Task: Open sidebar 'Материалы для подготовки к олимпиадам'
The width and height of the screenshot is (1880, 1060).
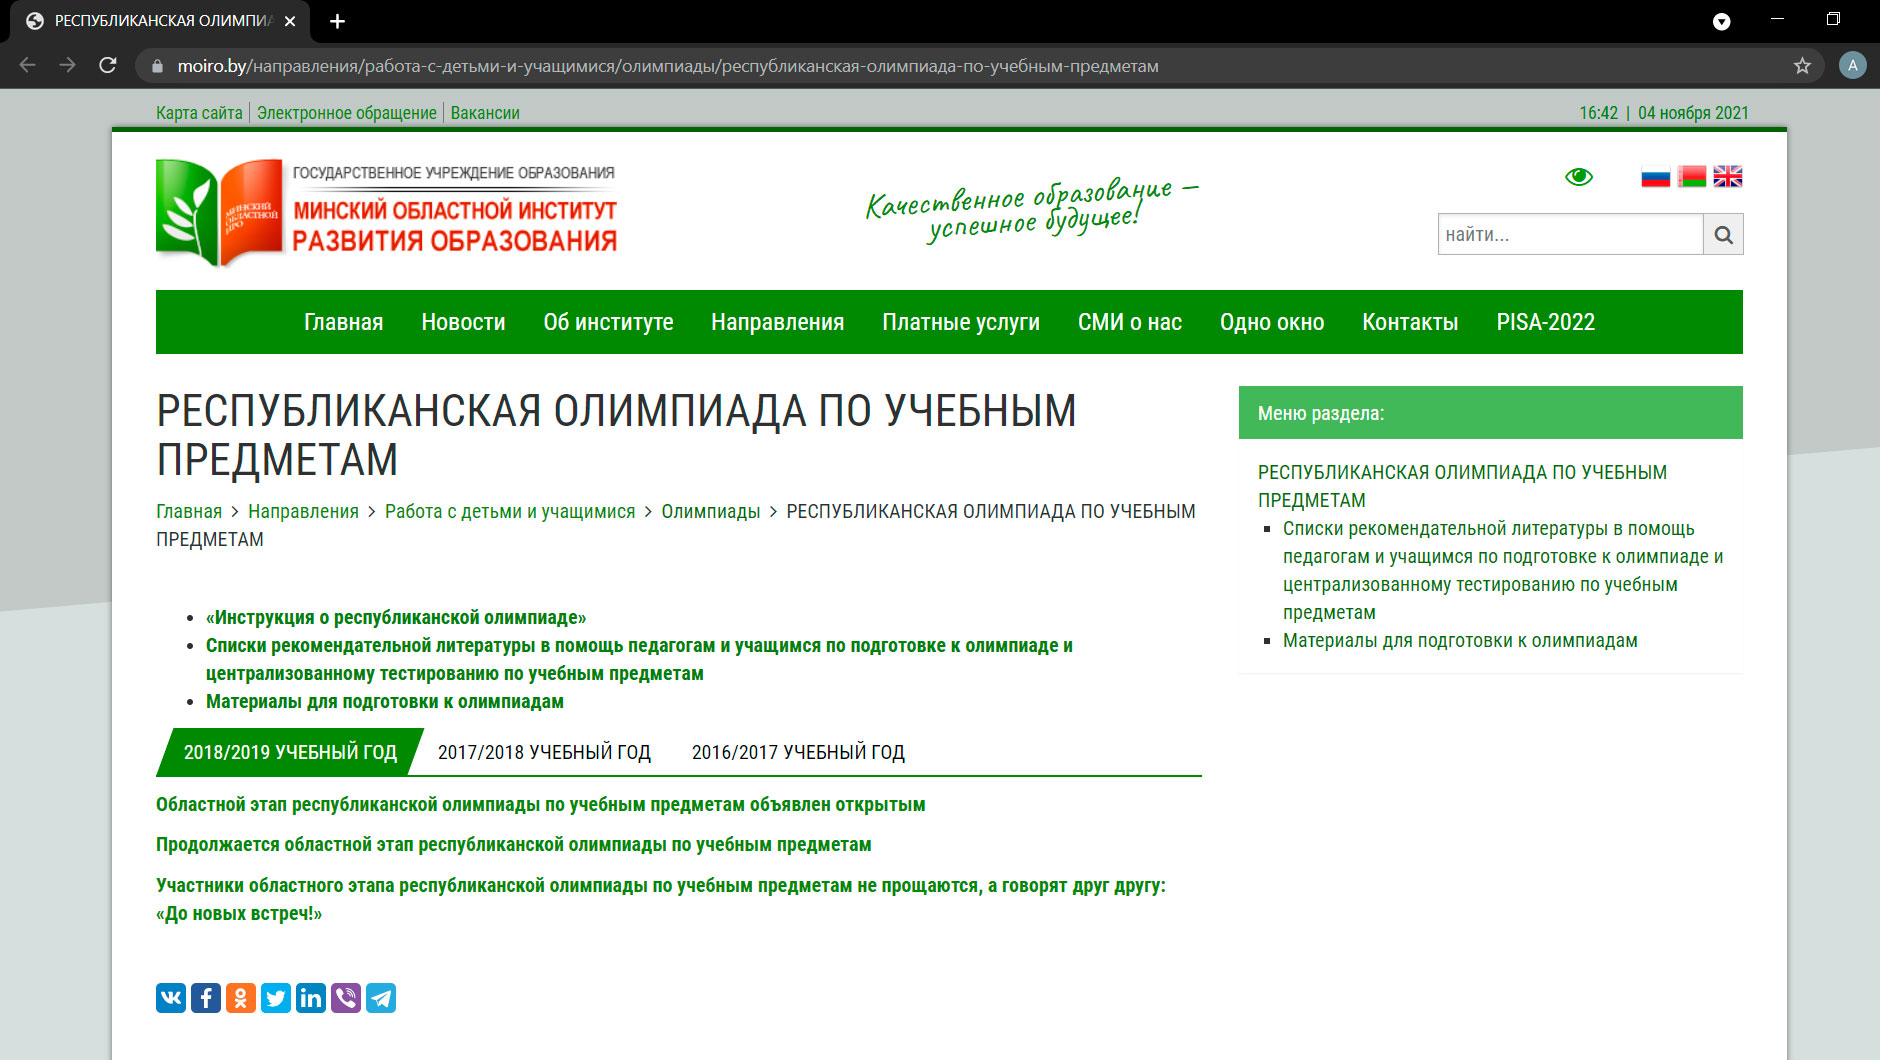Action: pos(1460,640)
